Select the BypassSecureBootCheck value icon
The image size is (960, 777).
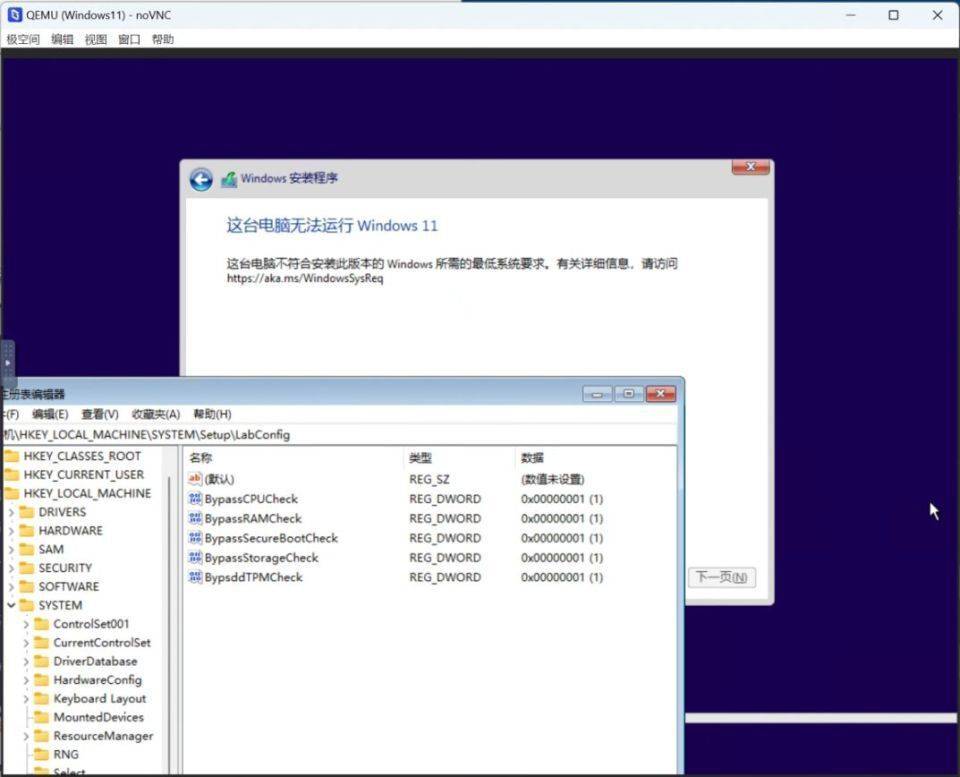(195, 538)
